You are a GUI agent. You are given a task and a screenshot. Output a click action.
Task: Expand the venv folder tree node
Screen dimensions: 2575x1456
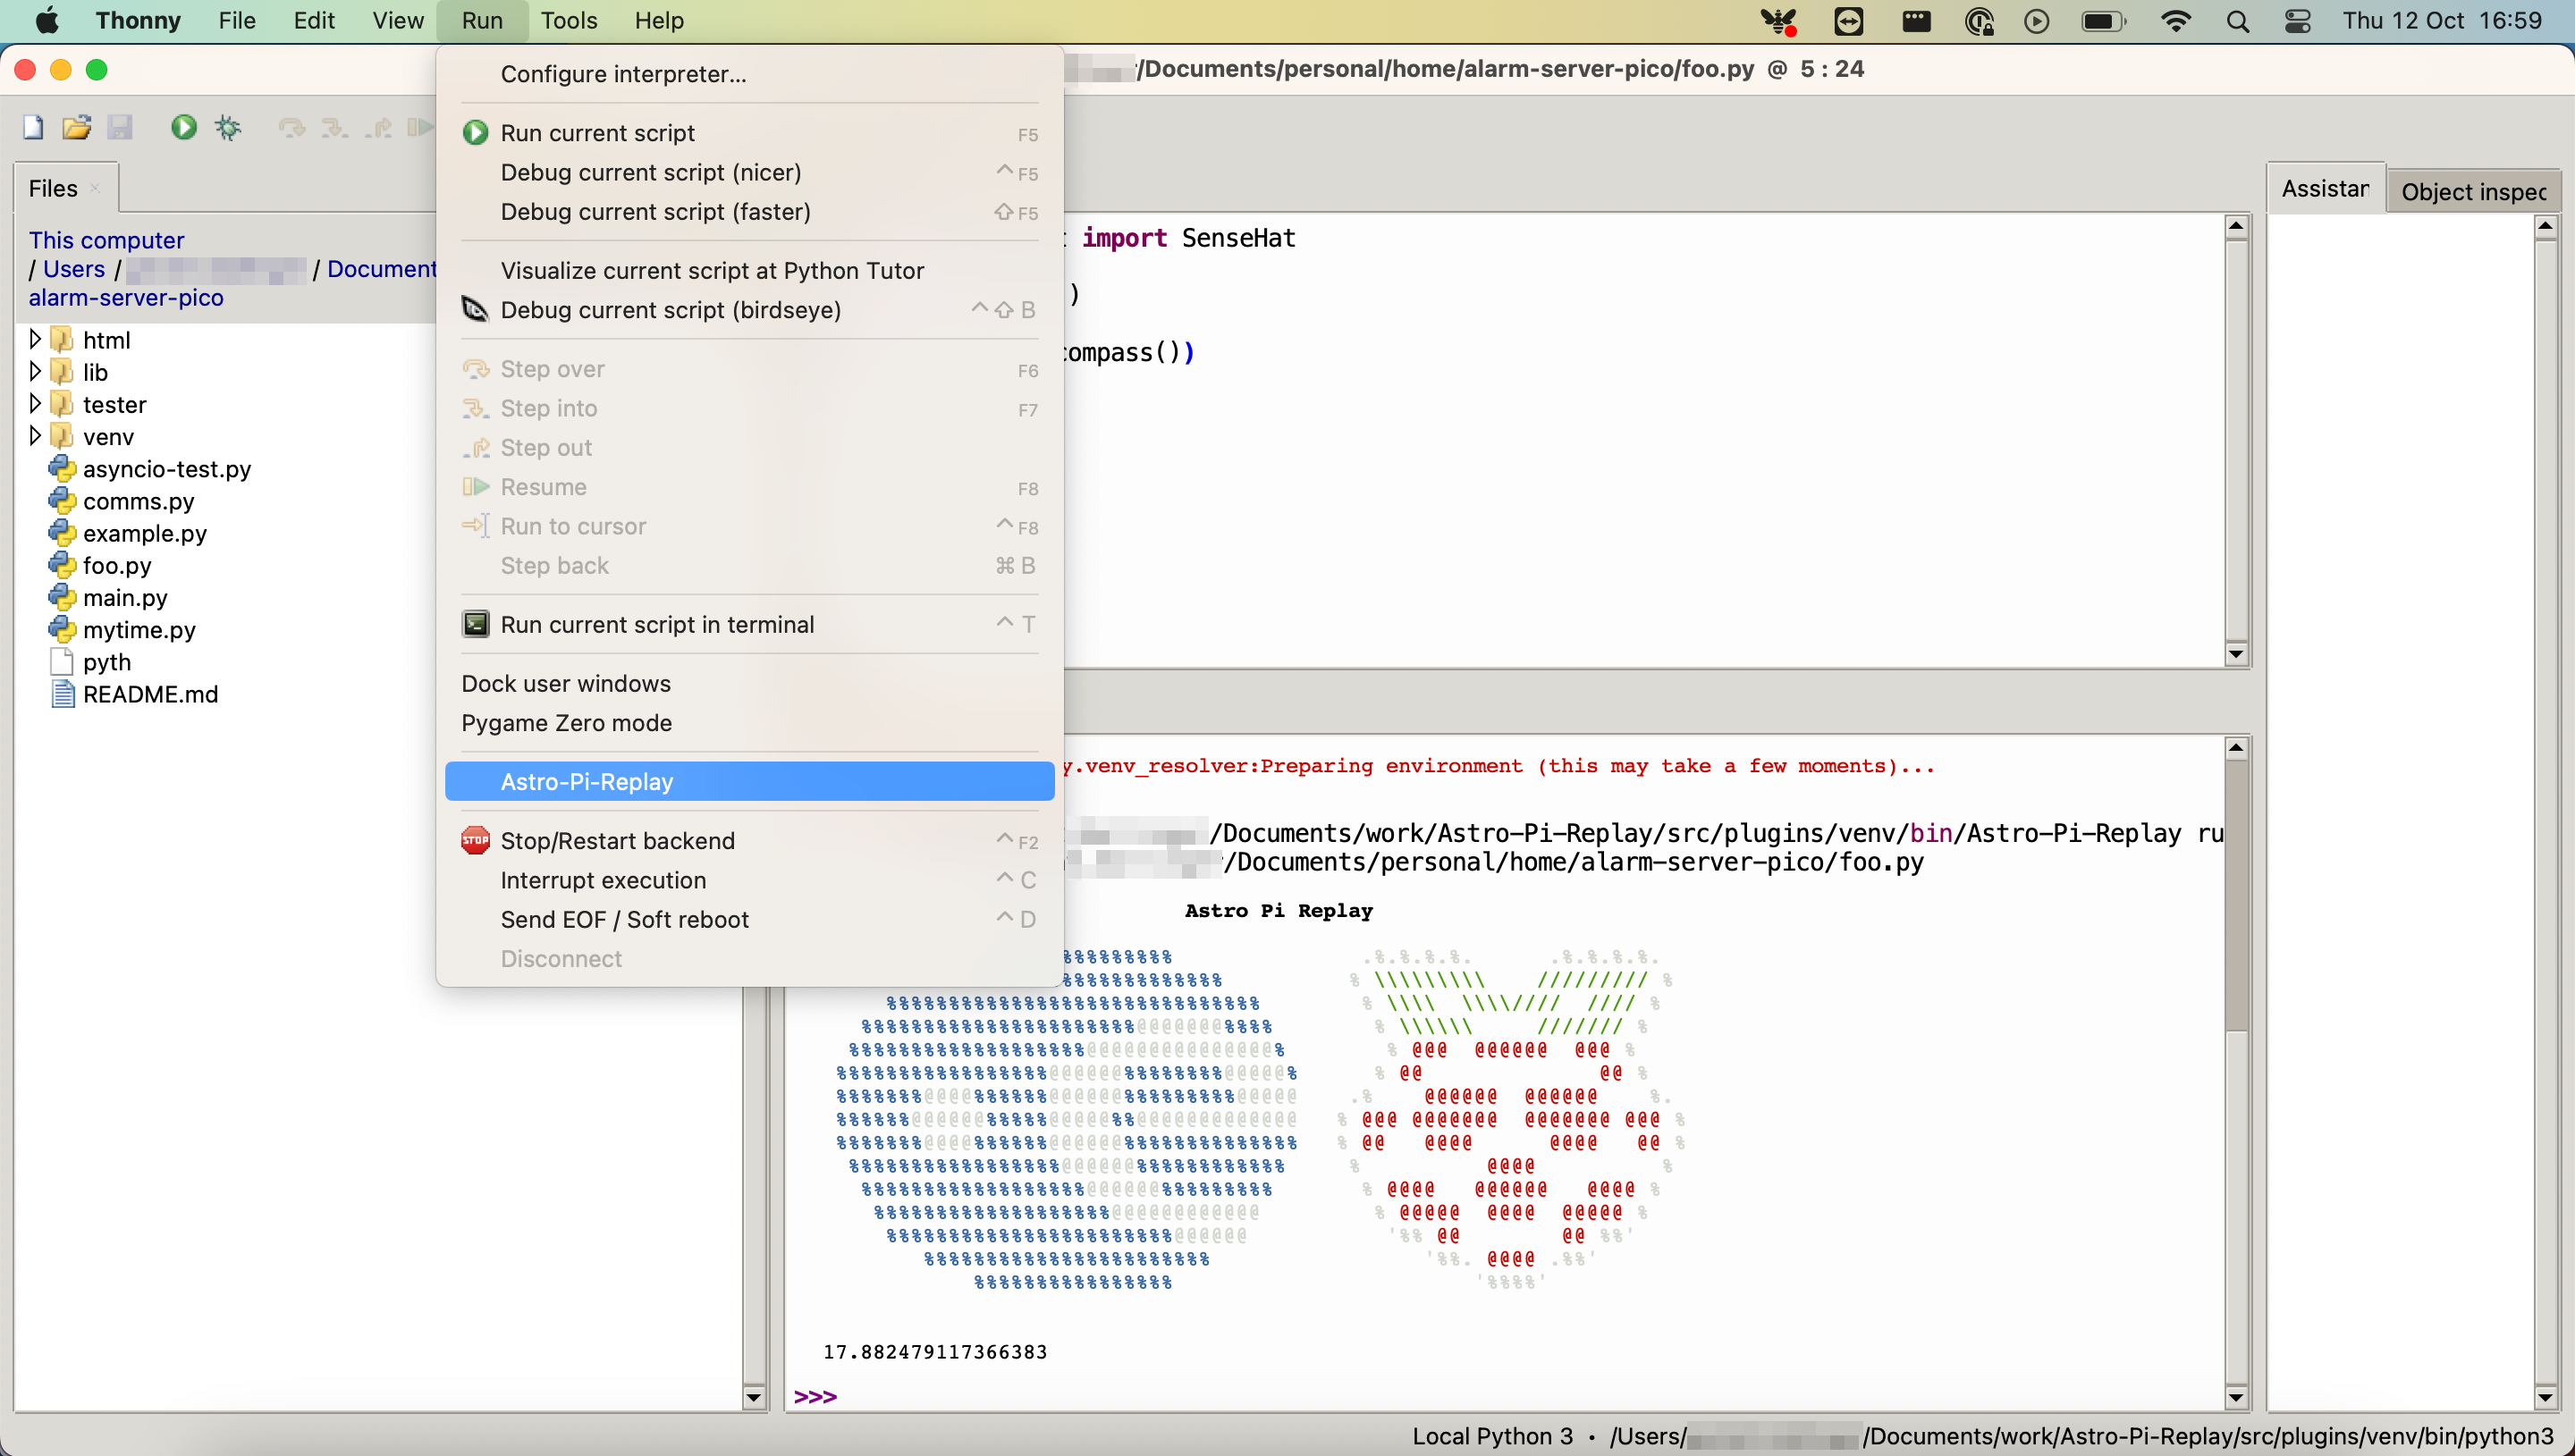point(35,436)
